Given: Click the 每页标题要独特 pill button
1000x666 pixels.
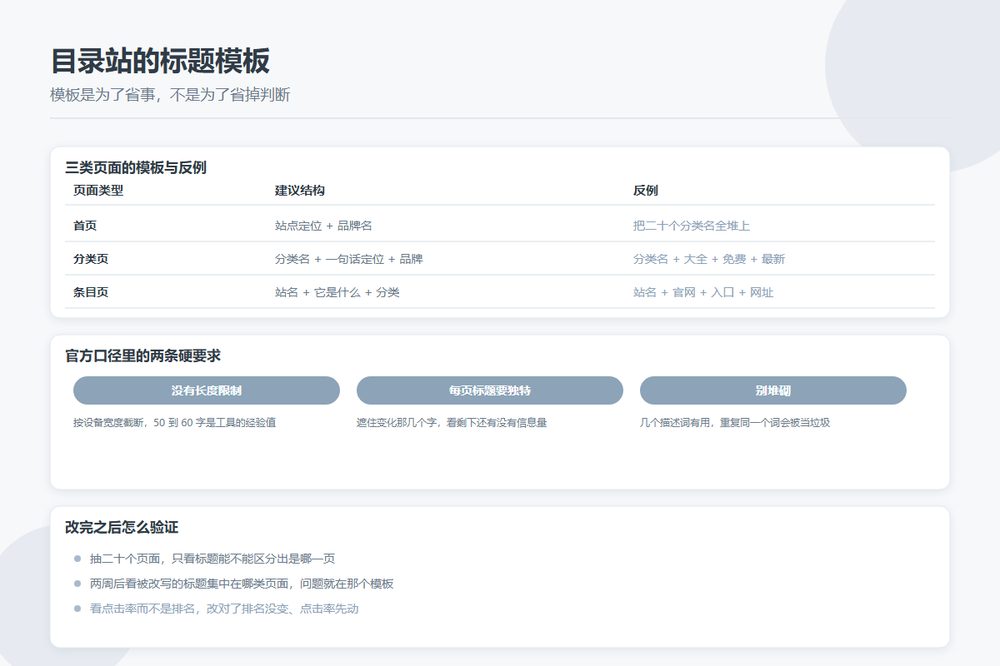Looking at the screenshot, I should click(489, 390).
